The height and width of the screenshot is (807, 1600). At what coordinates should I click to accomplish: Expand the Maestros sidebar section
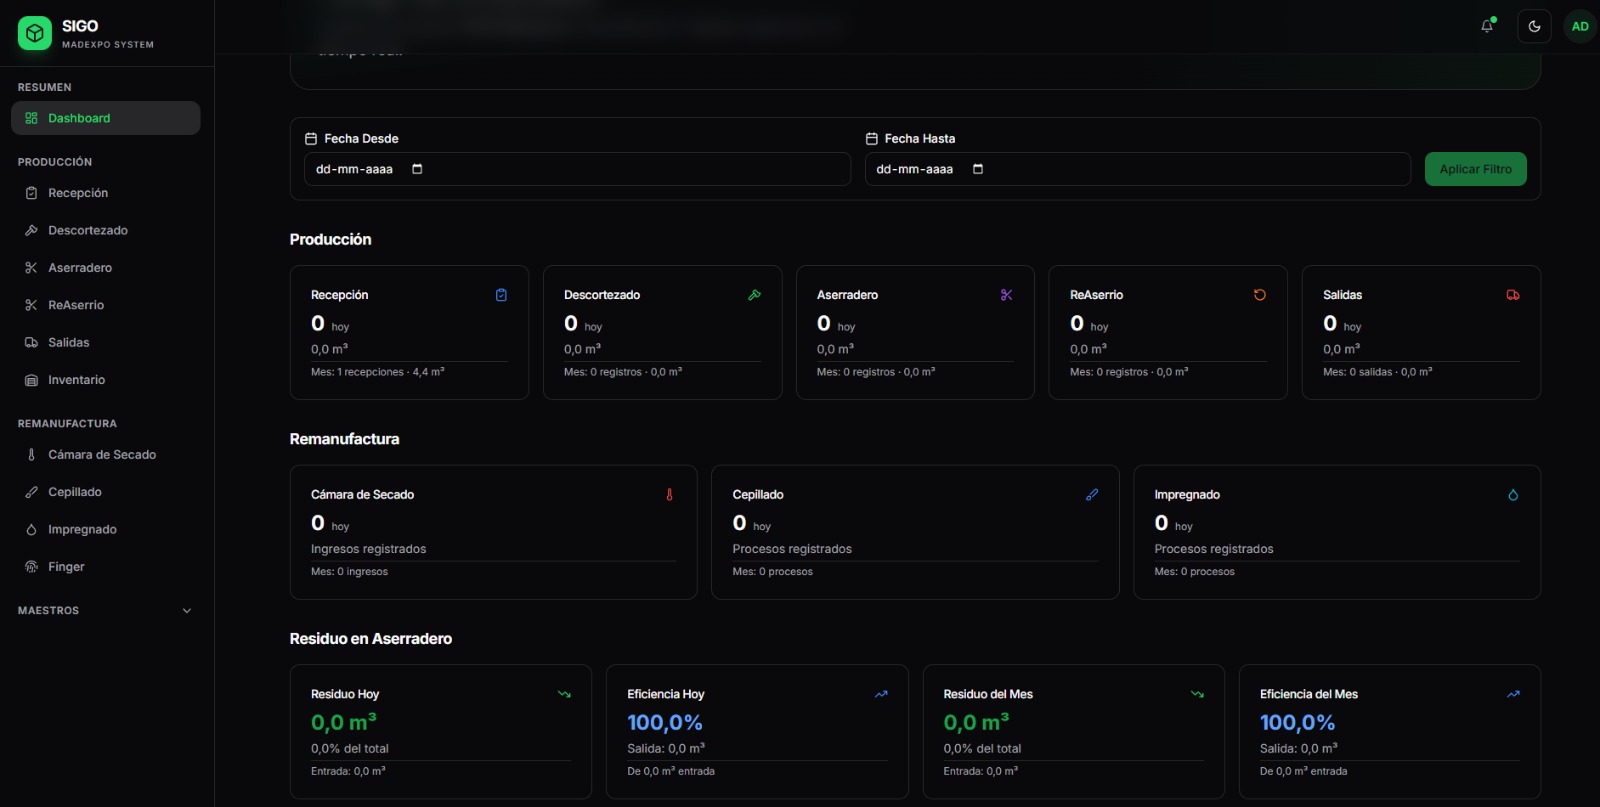coord(186,611)
